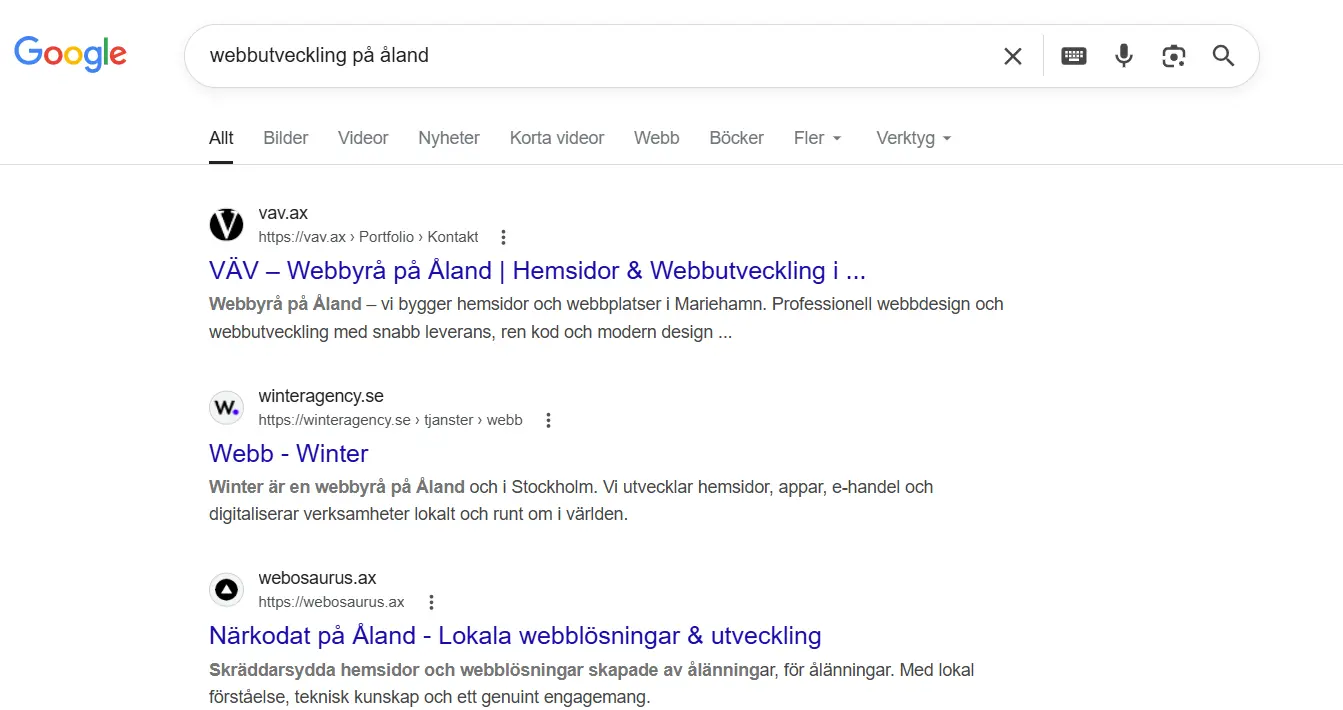Open the Webb - Winter result link
The height and width of the screenshot is (710, 1343).
coord(288,453)
